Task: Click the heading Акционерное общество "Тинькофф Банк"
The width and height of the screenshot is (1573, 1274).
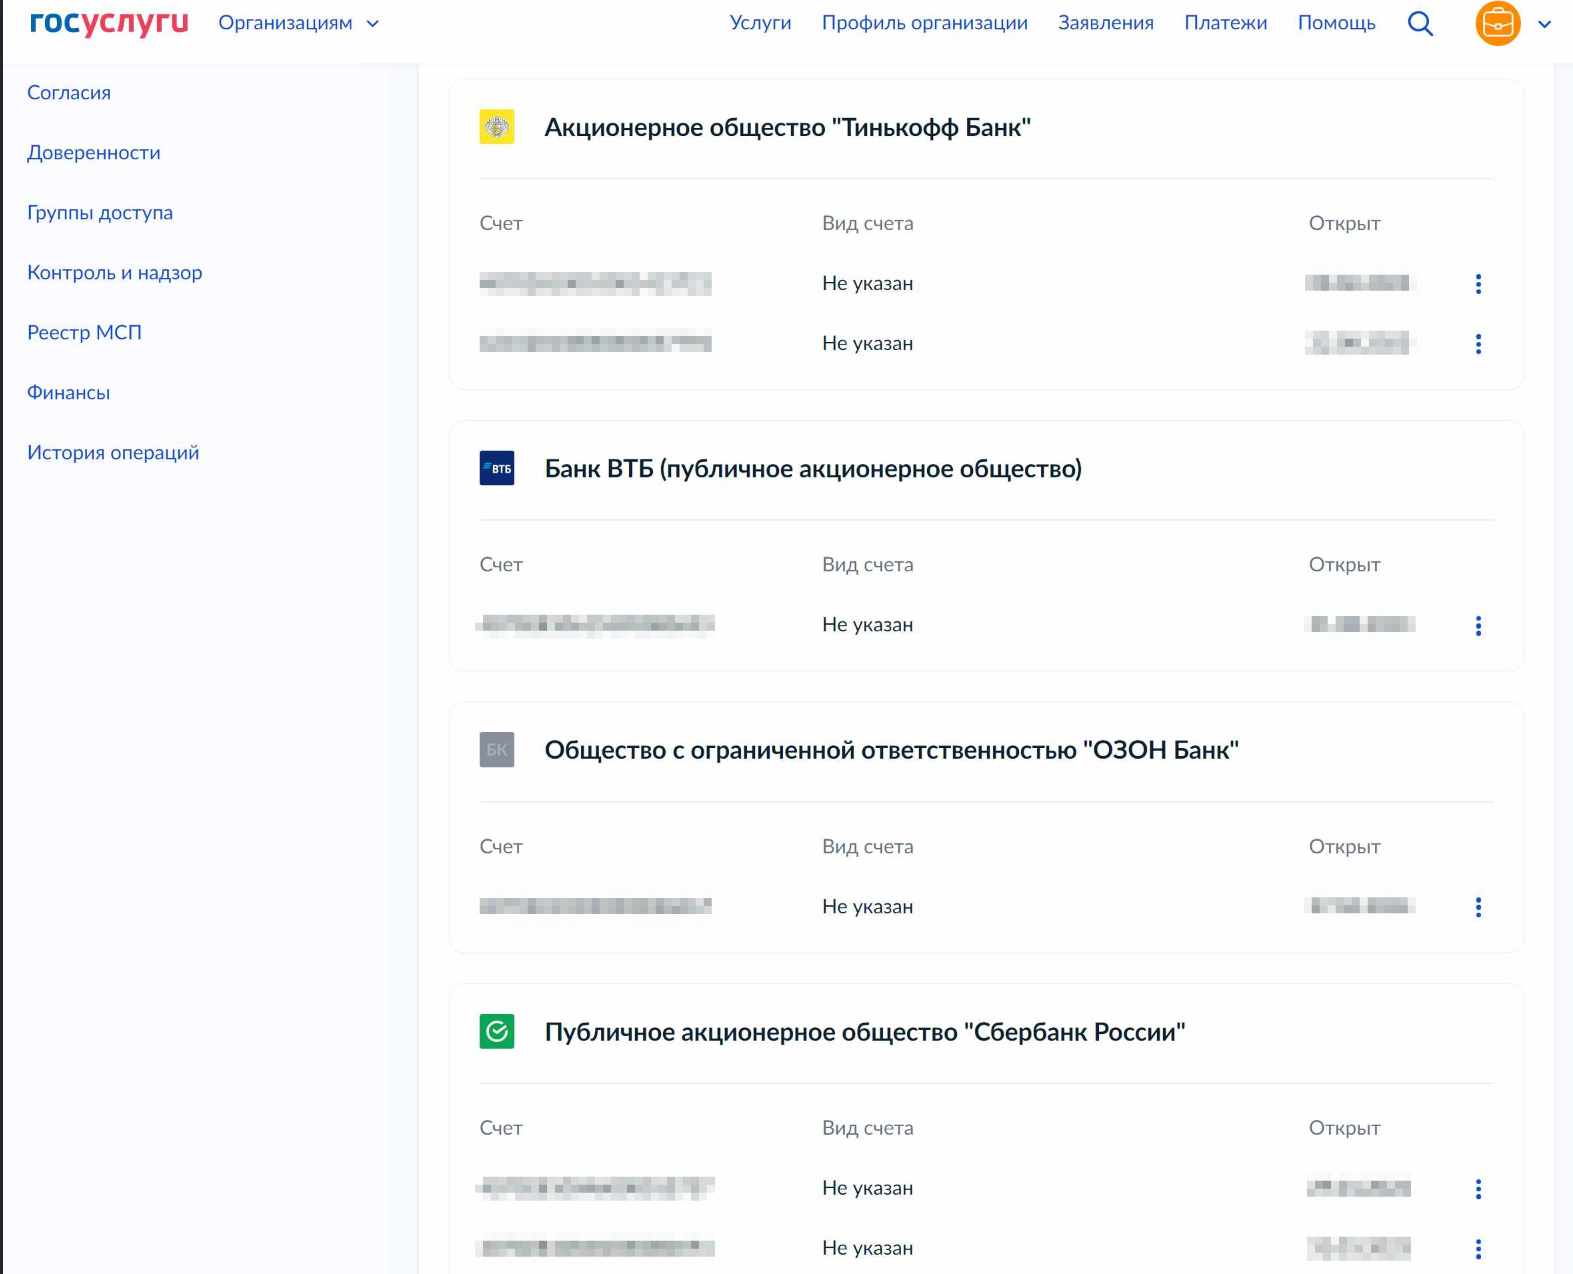Action: [x=787, y=128]
